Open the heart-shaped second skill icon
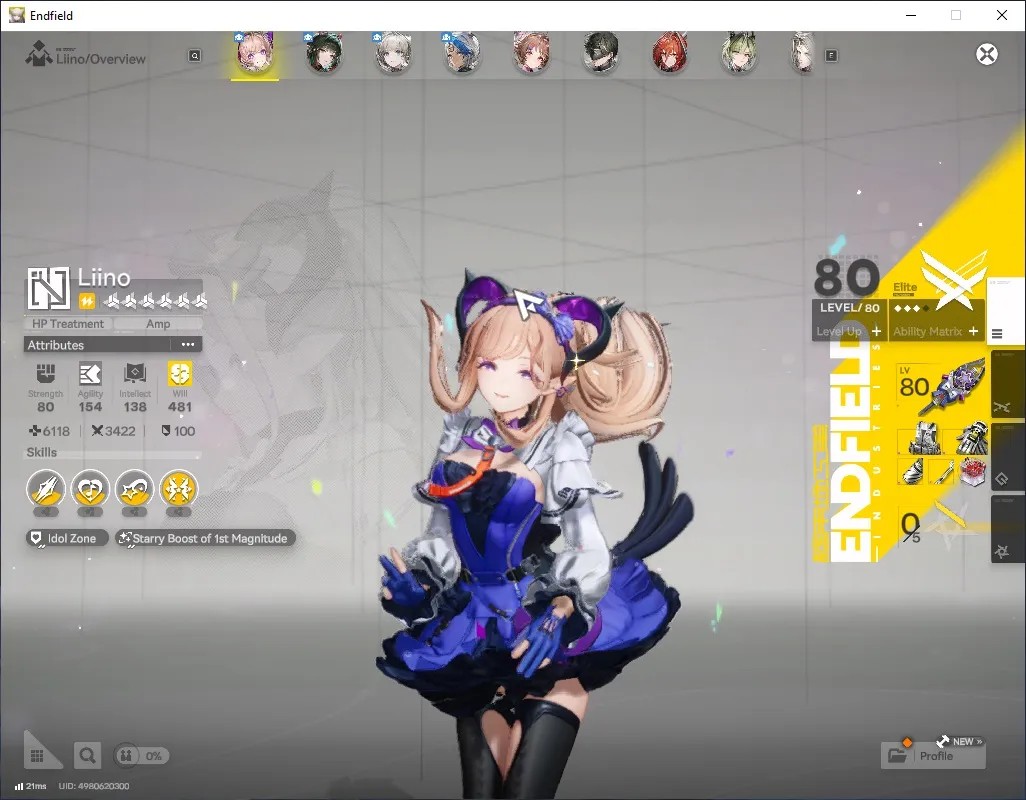Screen dimensions: 1026x800 pyautogui.click(x=90, y=489)
